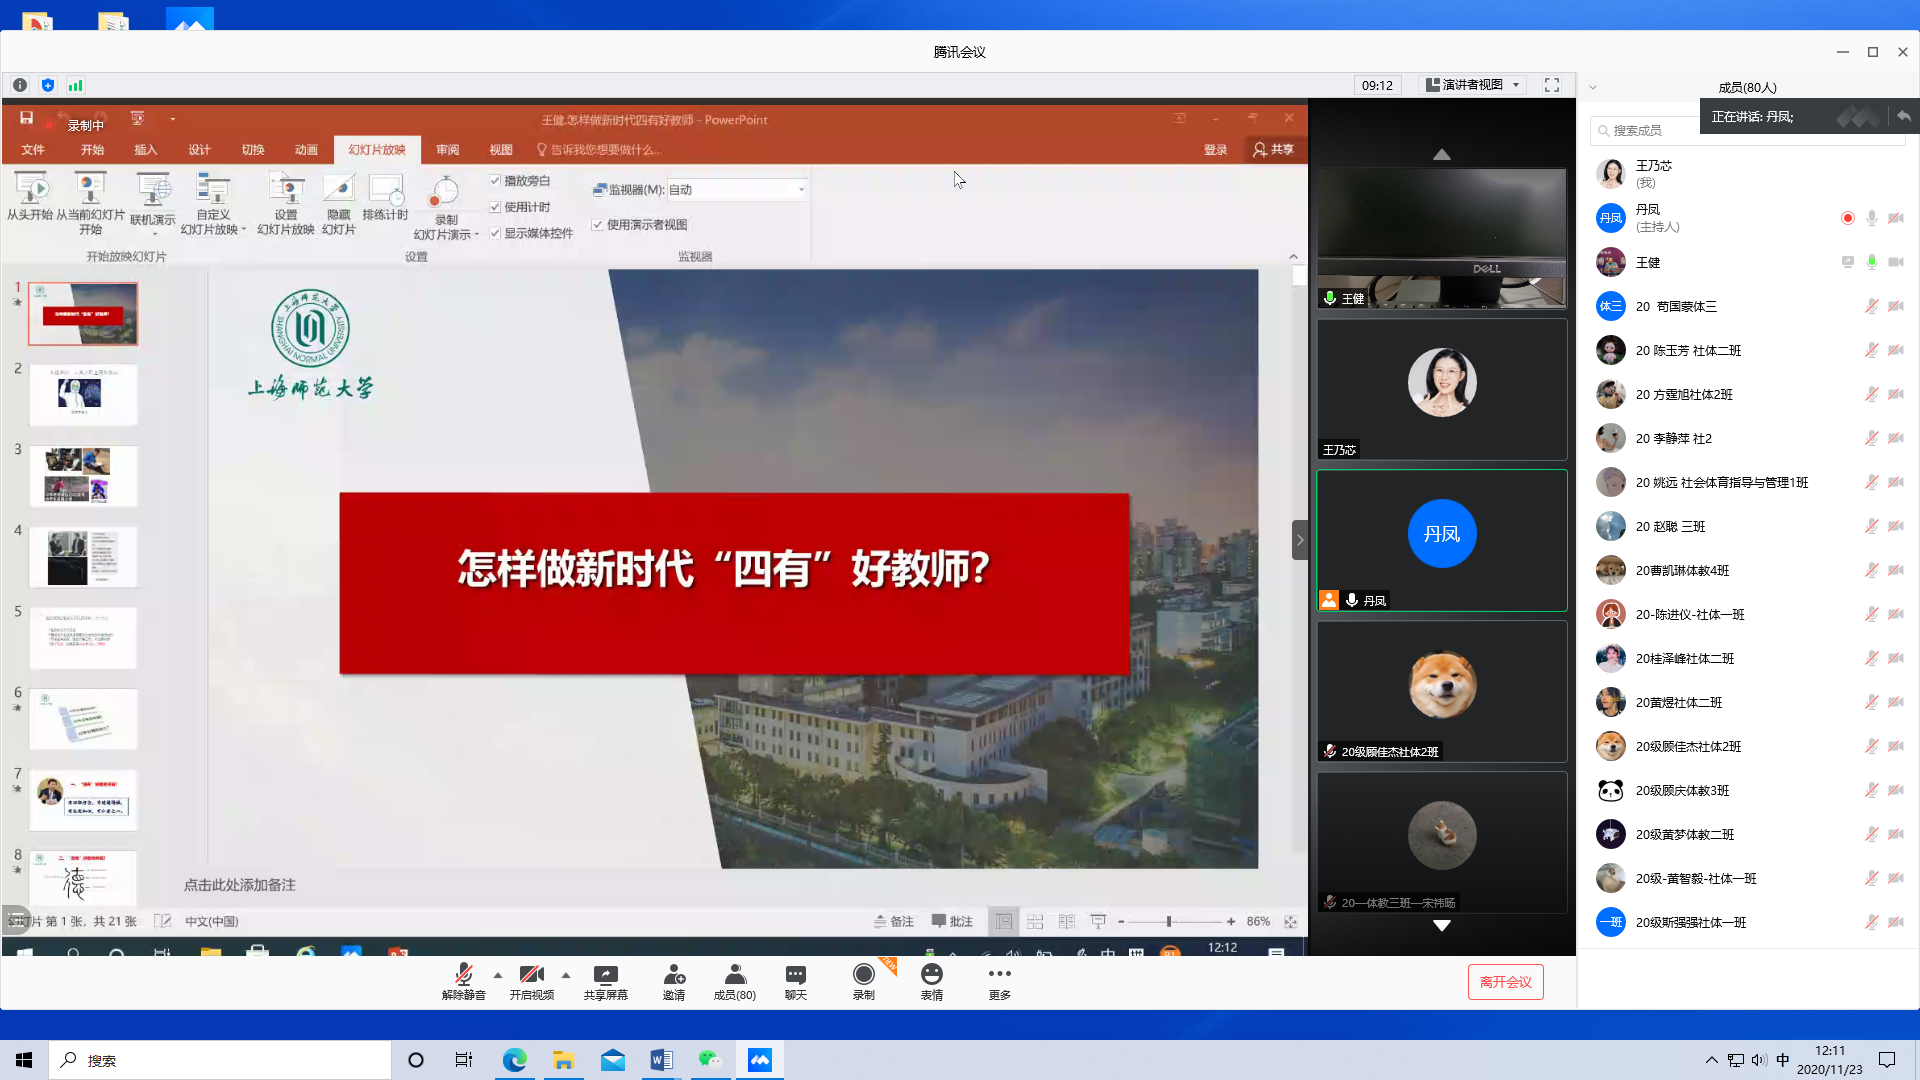Open File Explorer from Windows taskbar
This screenshot has width=1920, height=1080.
pyautogui.click(x=563, y=1060)
